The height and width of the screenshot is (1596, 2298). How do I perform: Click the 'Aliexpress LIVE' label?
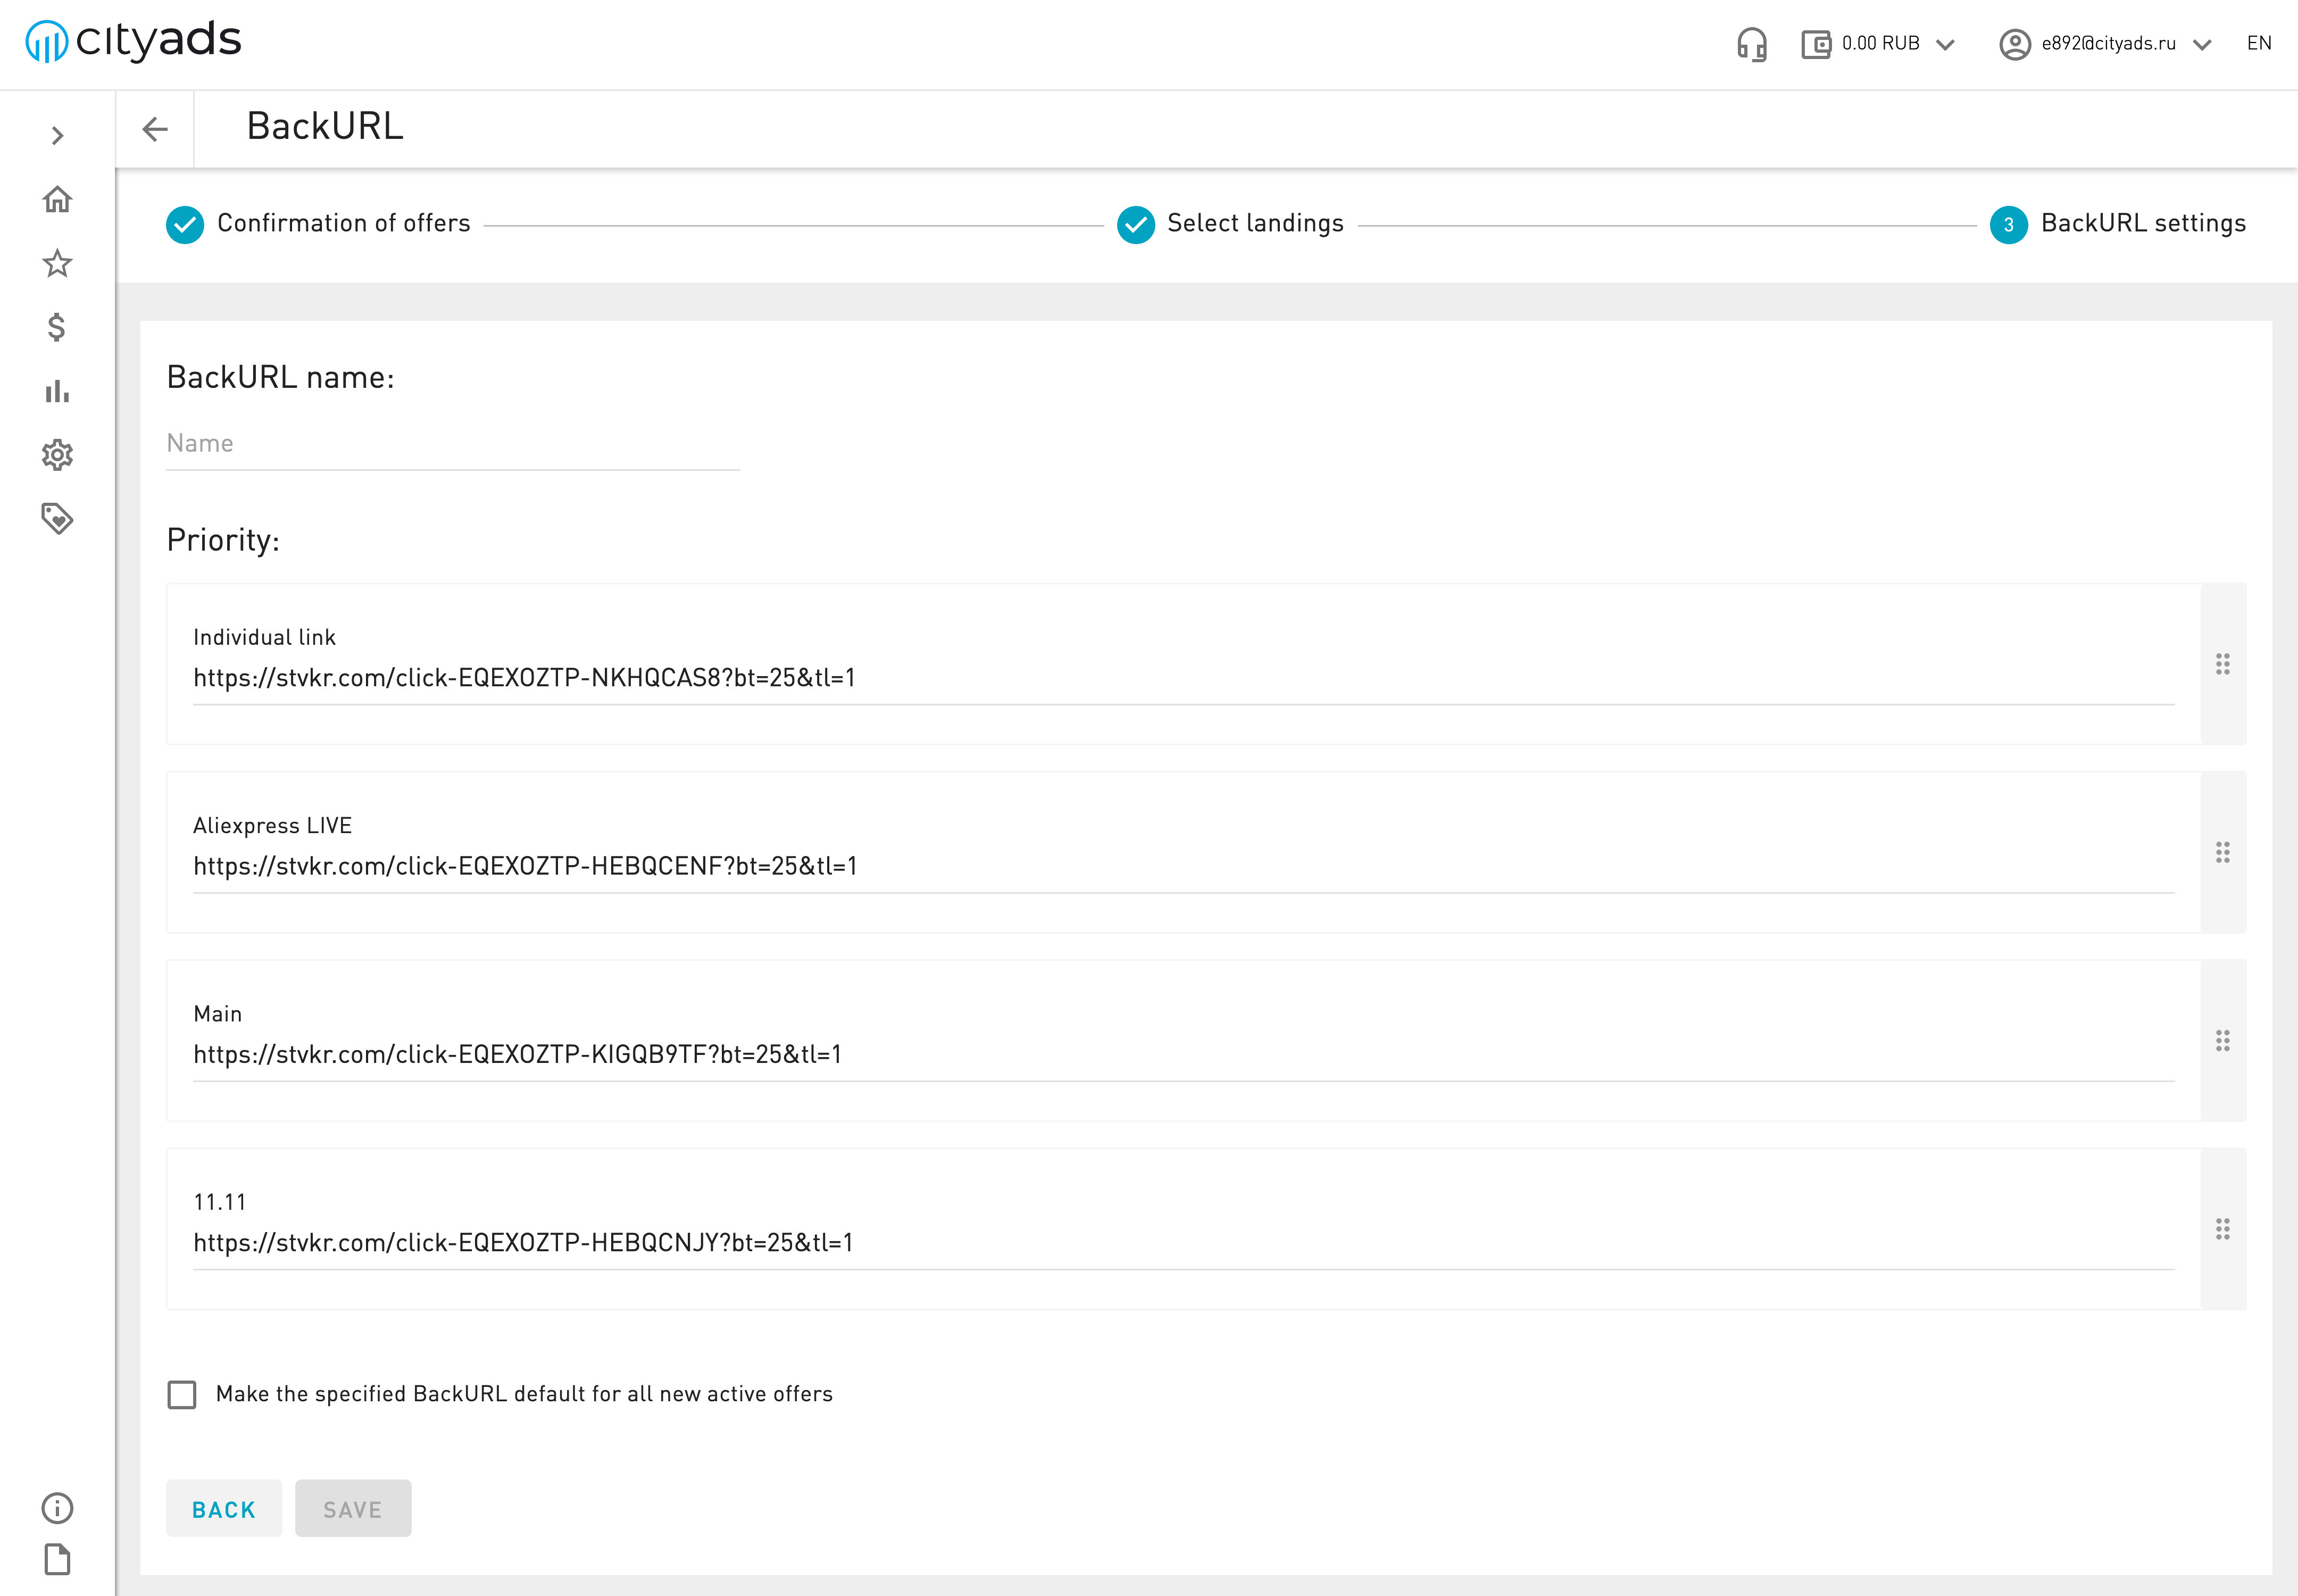click(272, 826)
